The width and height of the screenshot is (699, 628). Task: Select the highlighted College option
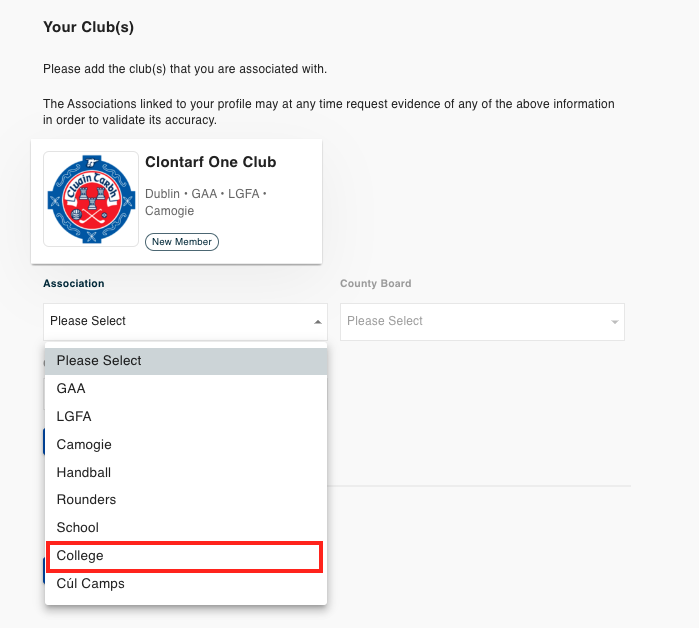pos(185,556)
